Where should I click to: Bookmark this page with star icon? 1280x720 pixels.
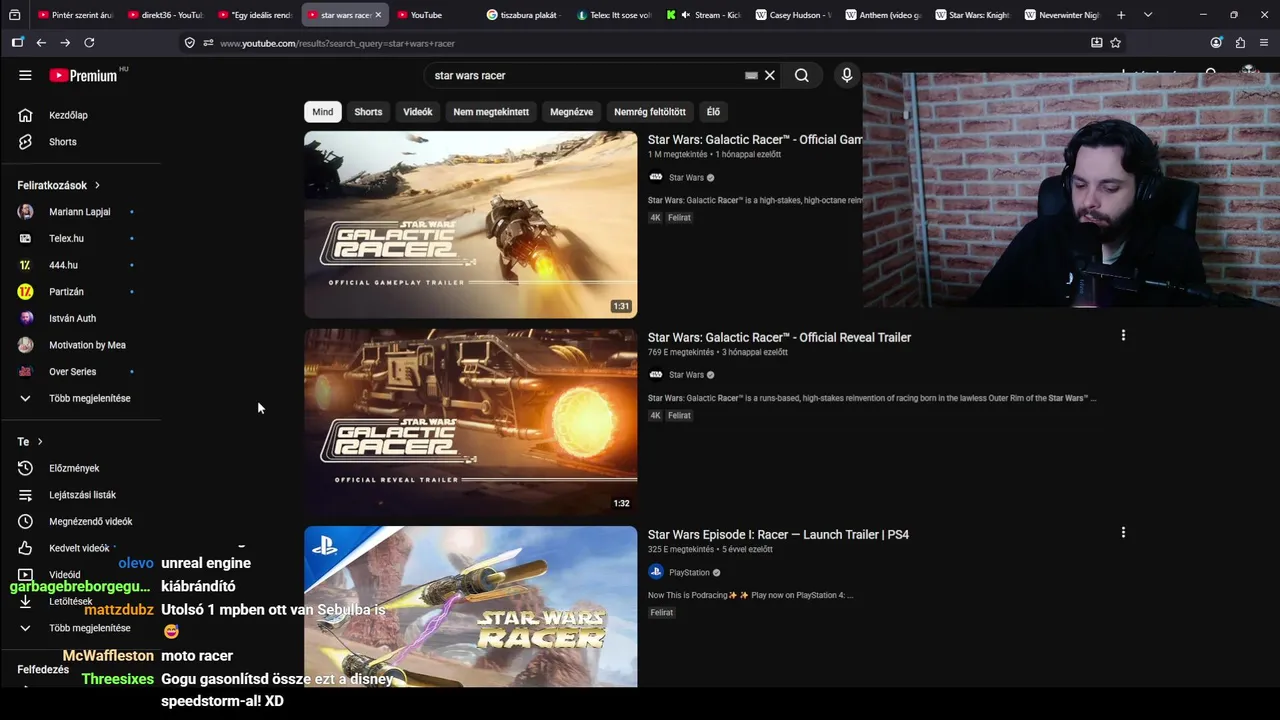1115,43
